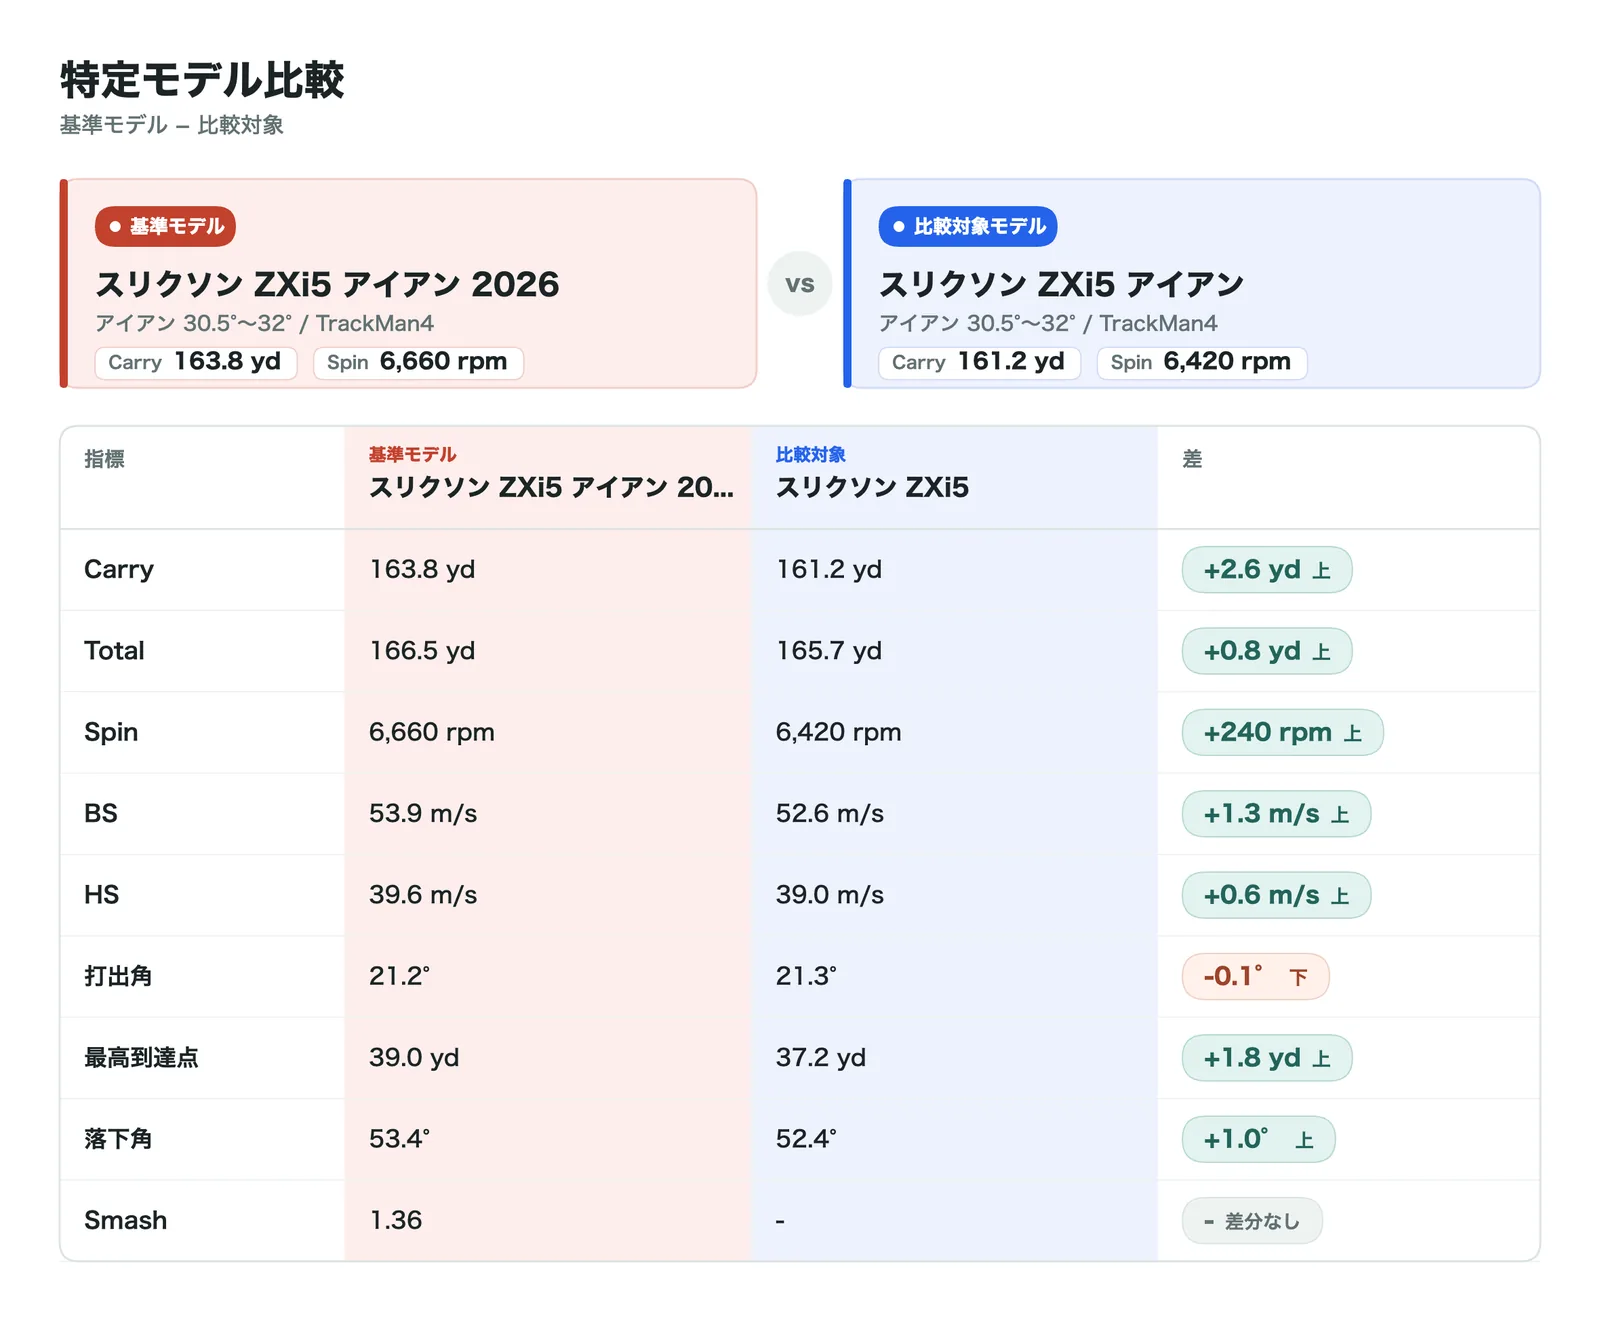The image size is (1600, 1321).
Task: Click the Total row label
Action: [114, 651]
